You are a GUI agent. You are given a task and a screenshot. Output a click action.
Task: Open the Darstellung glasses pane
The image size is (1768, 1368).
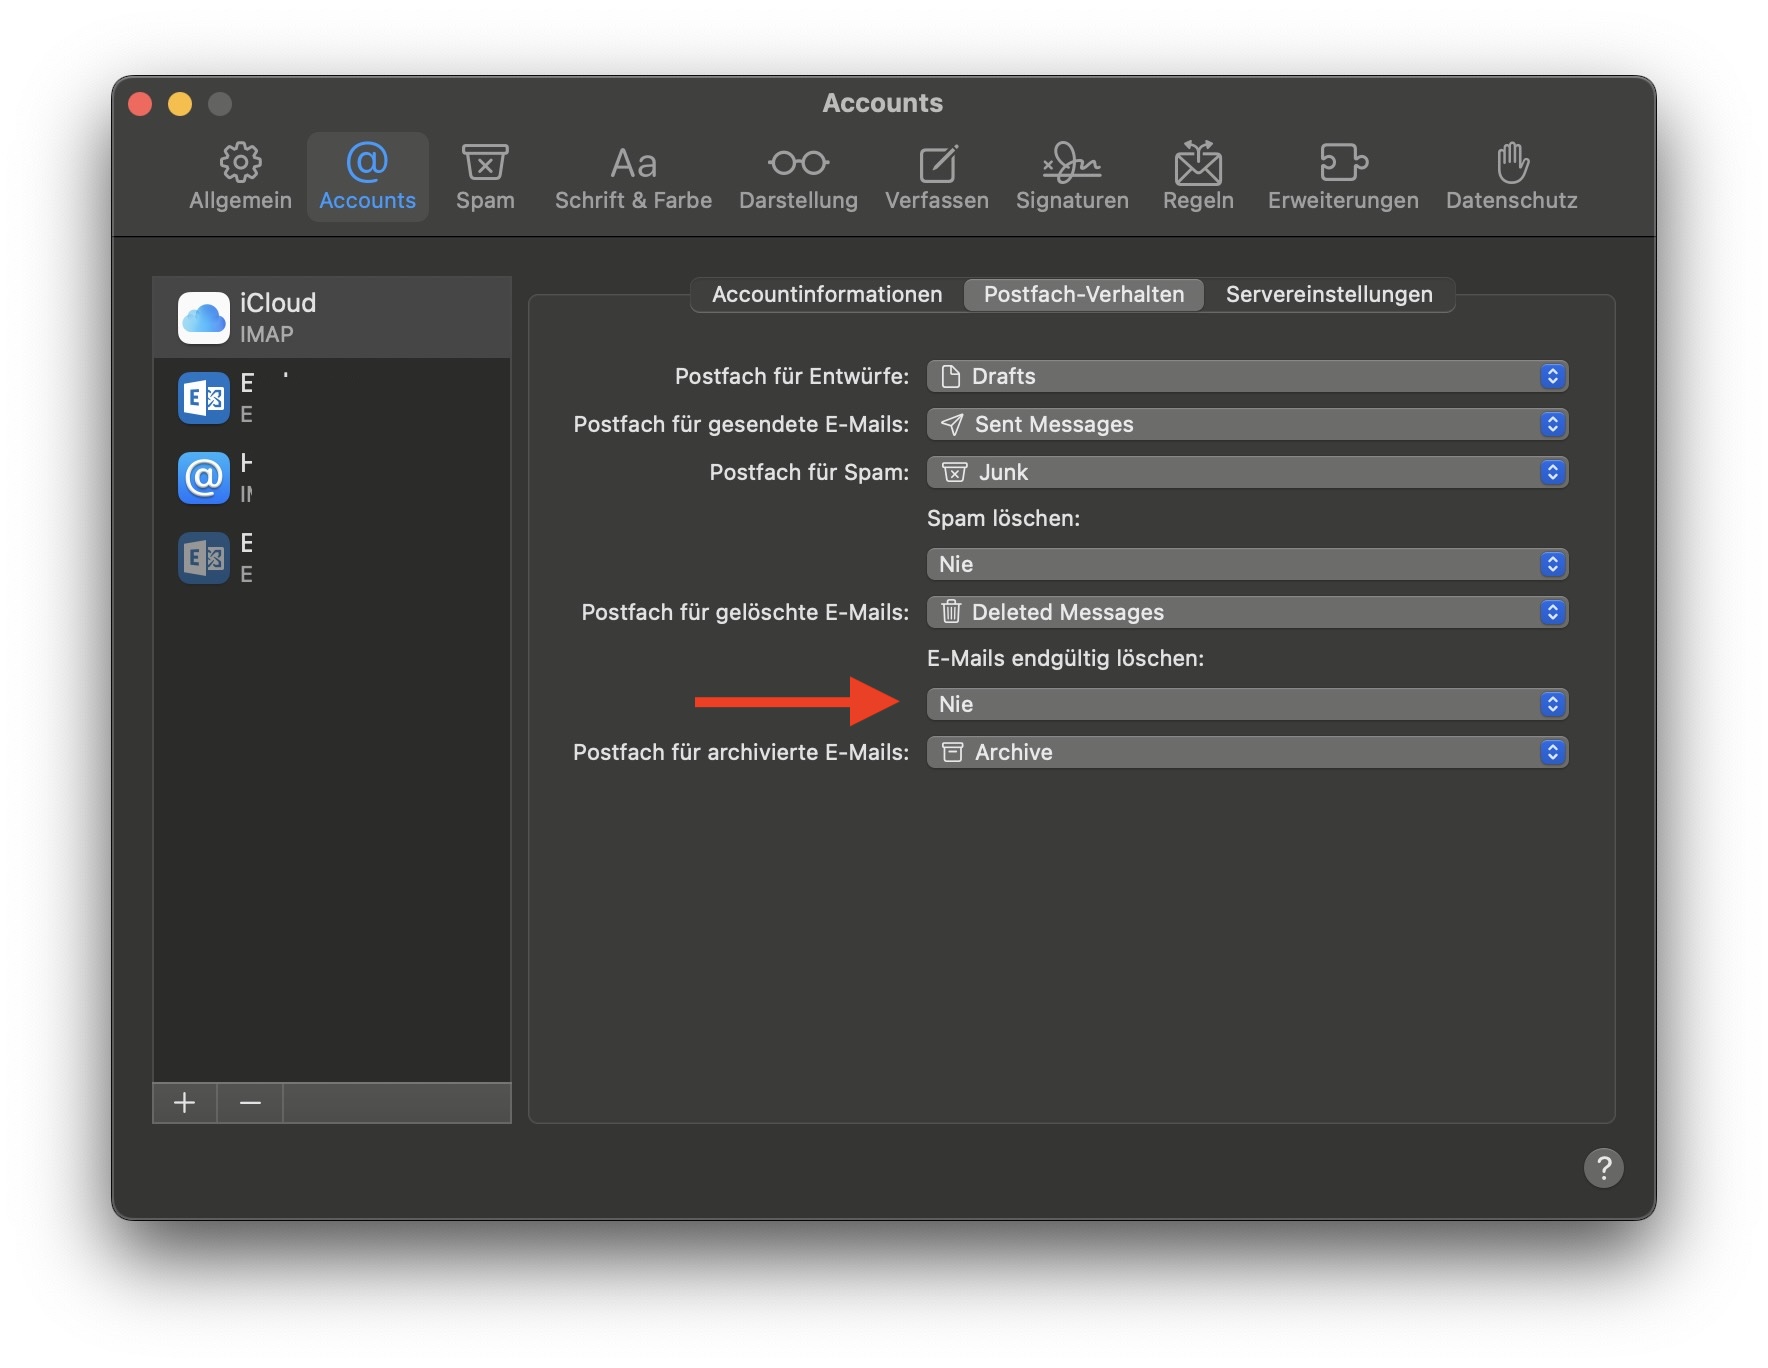(798, 177)
